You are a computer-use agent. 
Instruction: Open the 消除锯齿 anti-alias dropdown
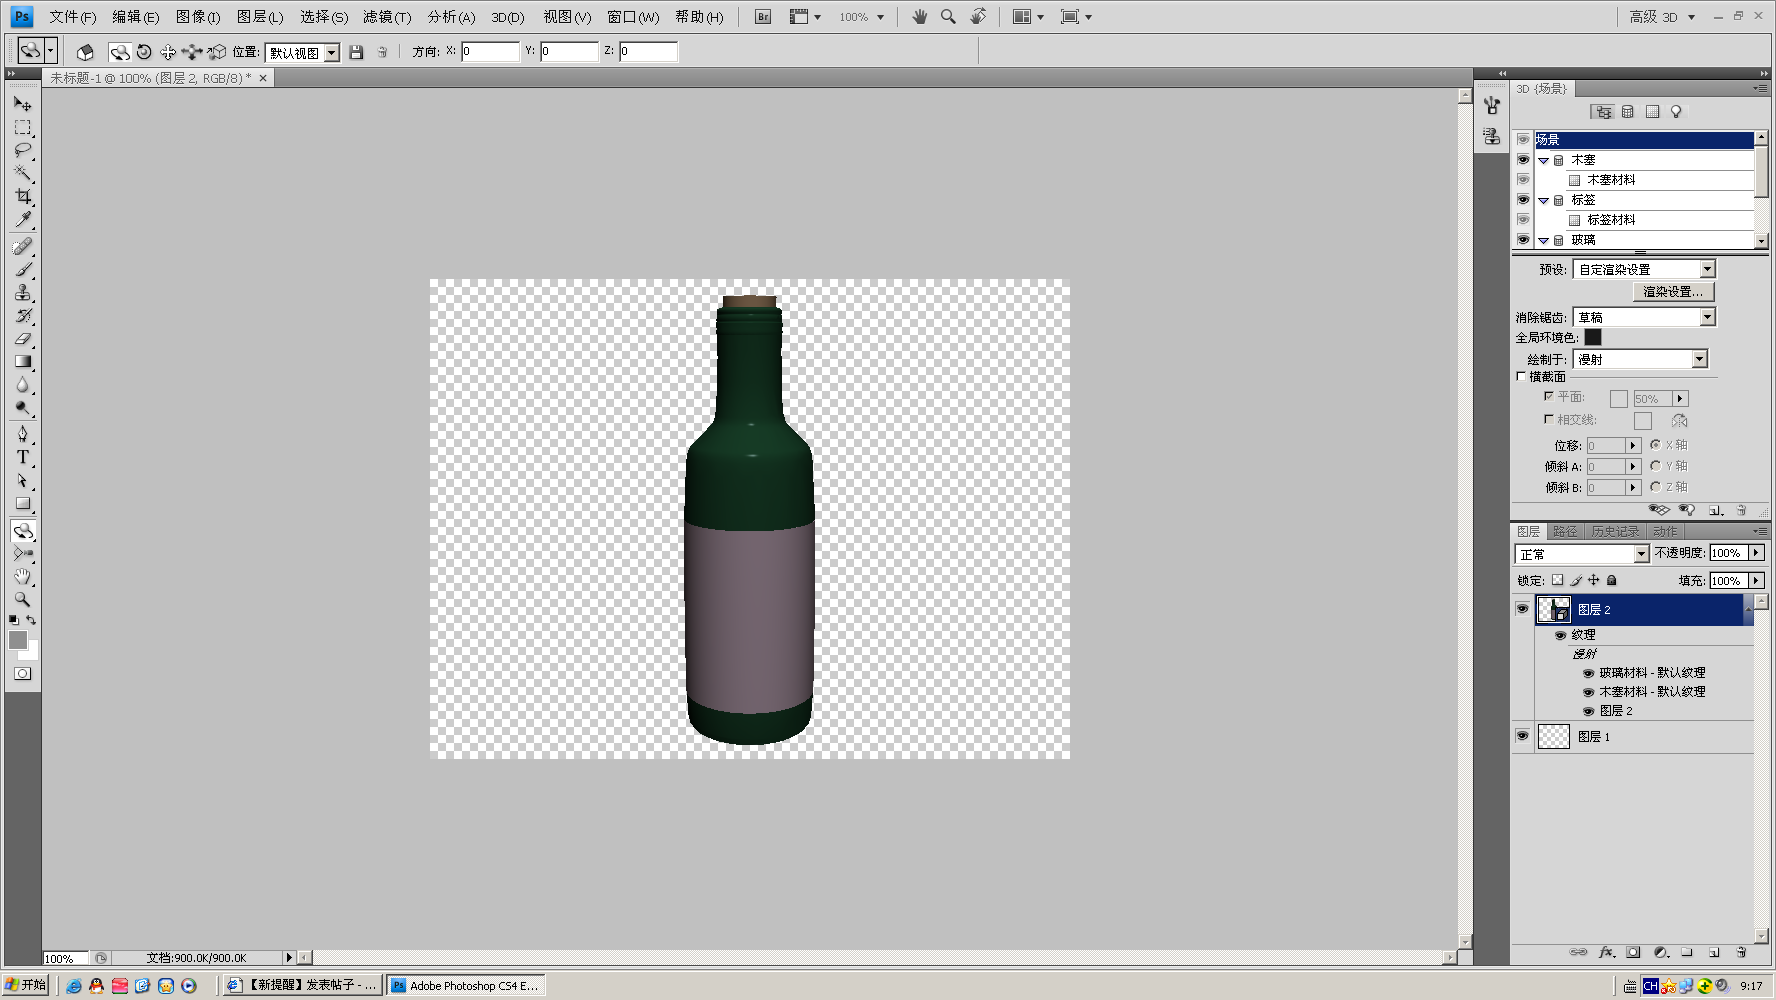pos(1644,317)
